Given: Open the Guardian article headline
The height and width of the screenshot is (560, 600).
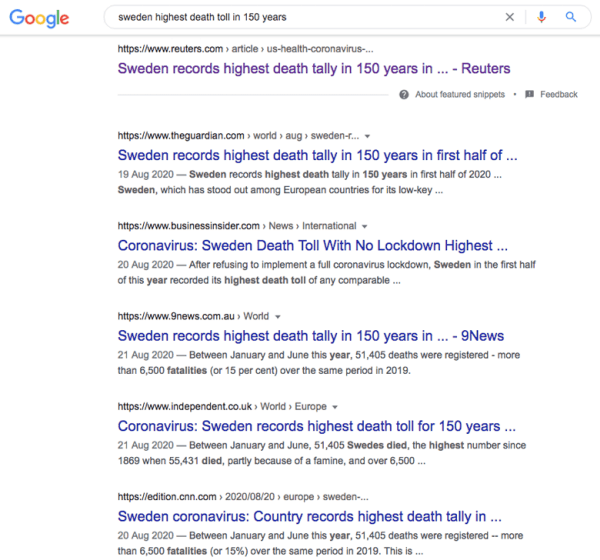Looking at the screenshot, I should (x=317, y=155).
